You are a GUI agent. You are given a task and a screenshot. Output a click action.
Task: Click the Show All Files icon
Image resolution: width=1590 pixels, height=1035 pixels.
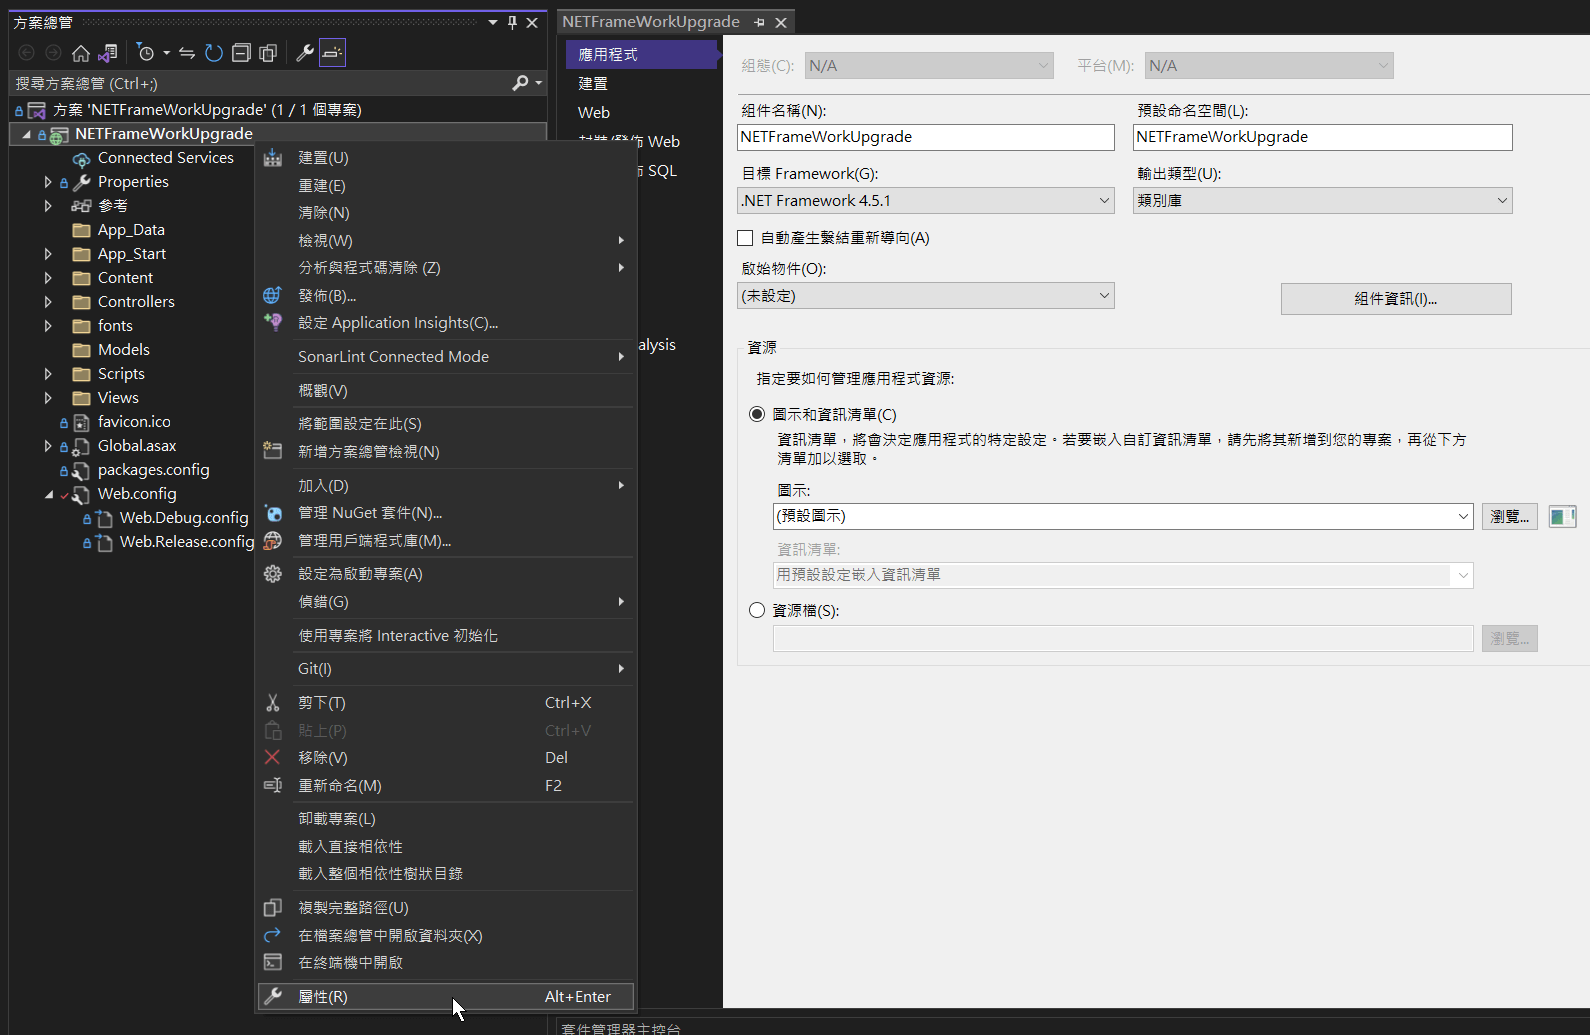tap(268, 53)
